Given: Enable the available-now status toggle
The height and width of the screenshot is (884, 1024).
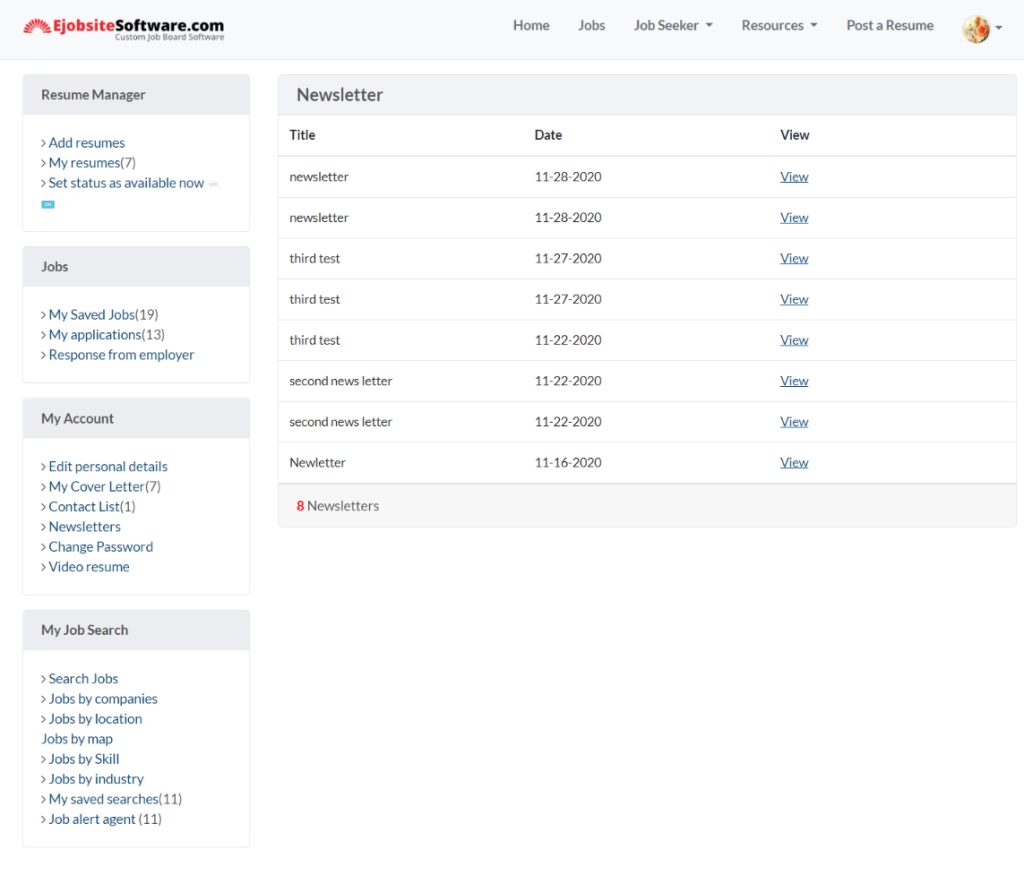Looking at the screenshot, I should (48, 203).
